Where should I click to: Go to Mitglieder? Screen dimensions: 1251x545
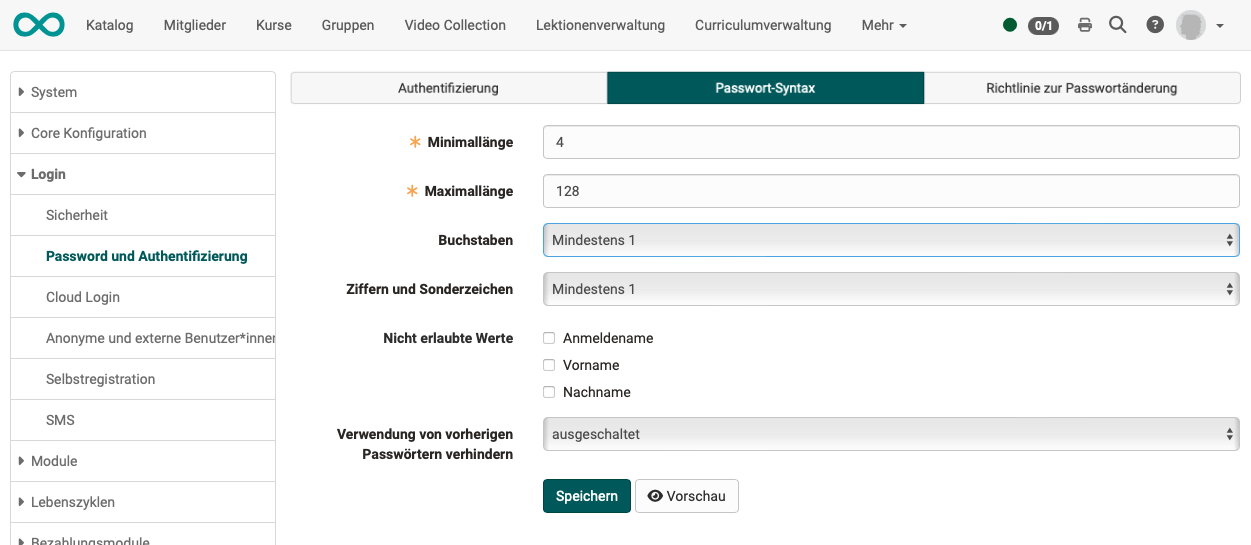pos(195,25)
